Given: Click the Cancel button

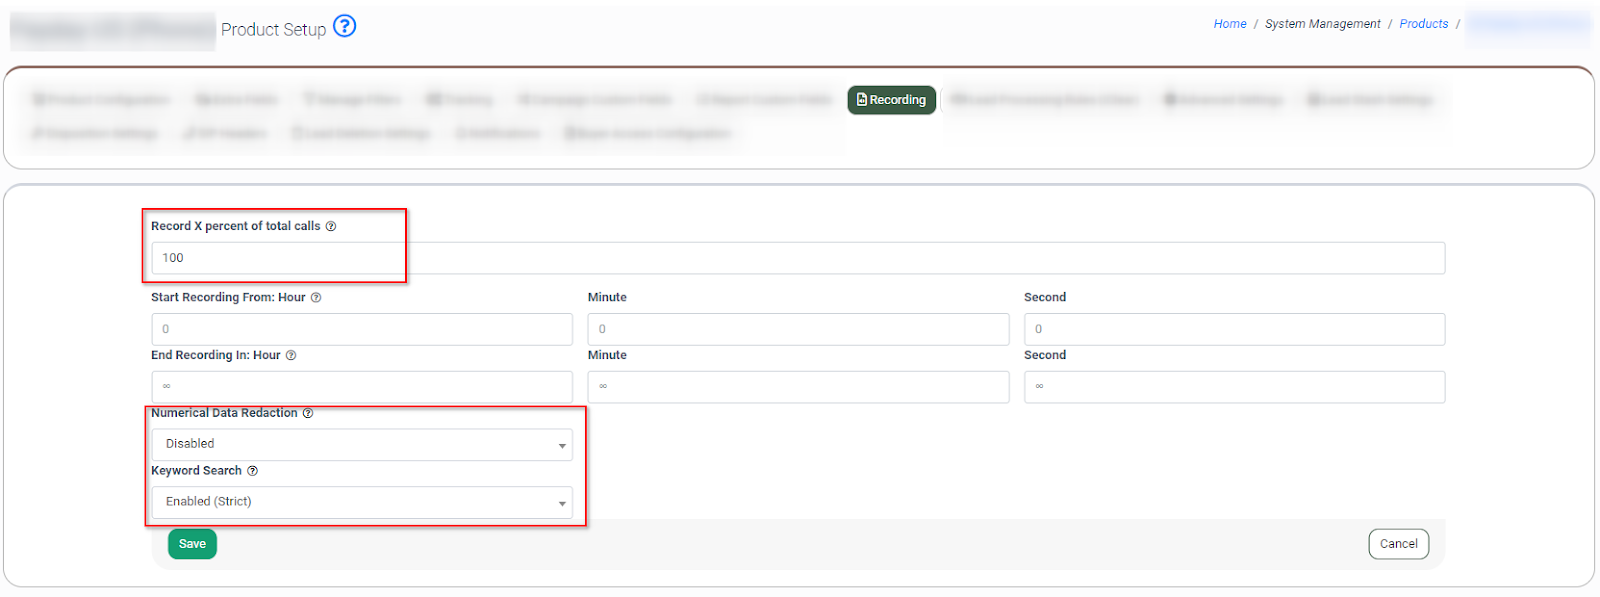Looking at the screenshot, I should (x=1397, y=544).
